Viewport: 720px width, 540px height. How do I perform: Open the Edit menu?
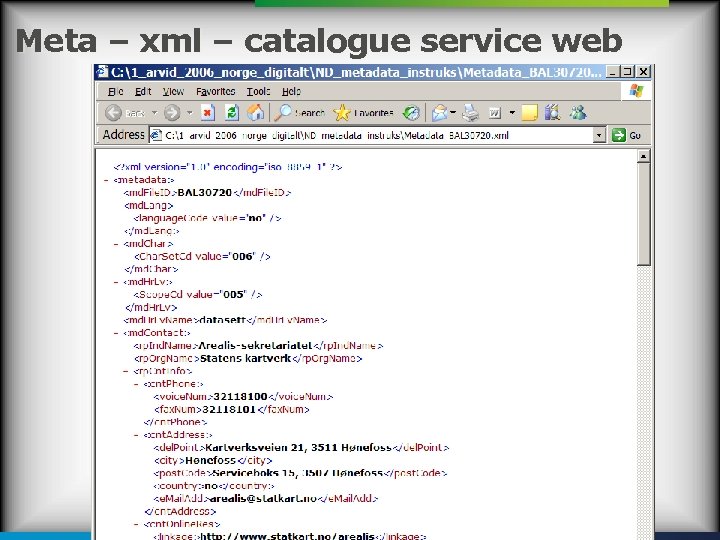(x=143, y=91)
